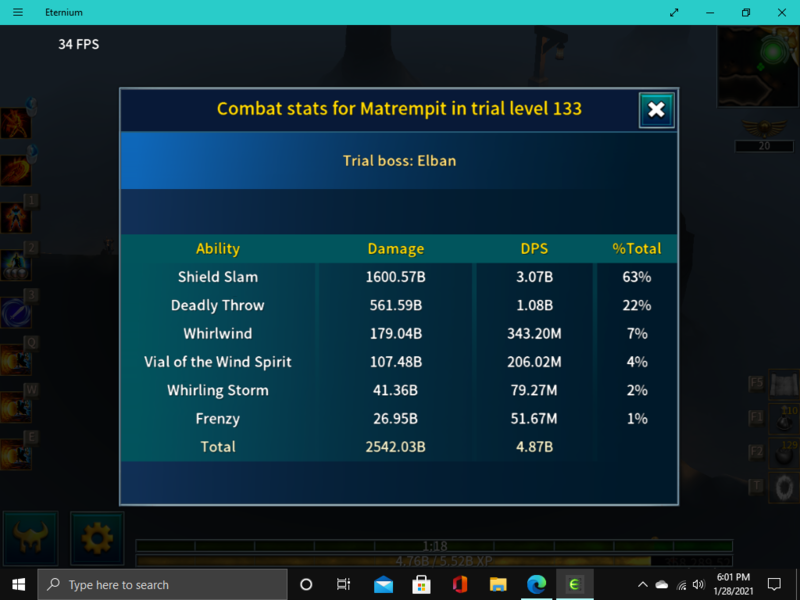
Task: Click the Windows search box
Action: pos(163,585)
